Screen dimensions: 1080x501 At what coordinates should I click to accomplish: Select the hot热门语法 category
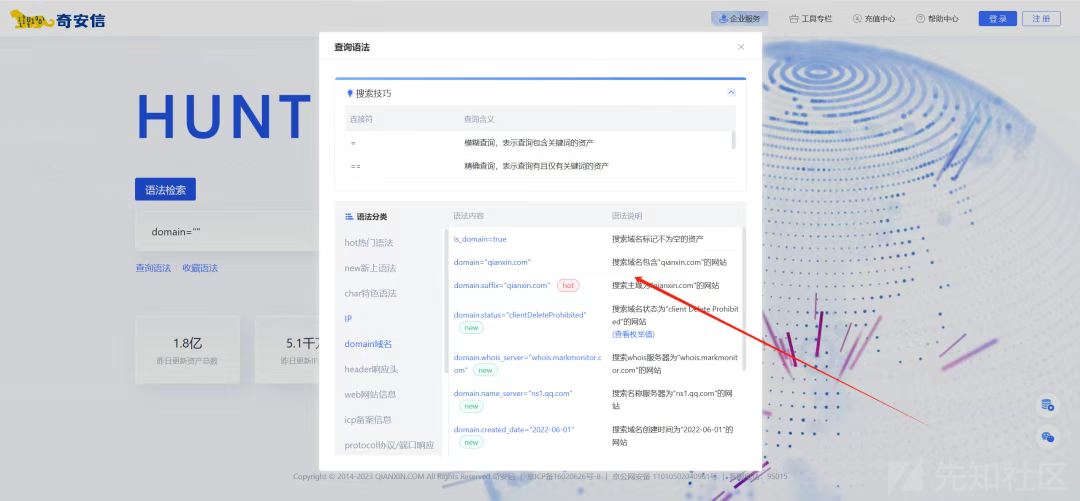(368, 243)
